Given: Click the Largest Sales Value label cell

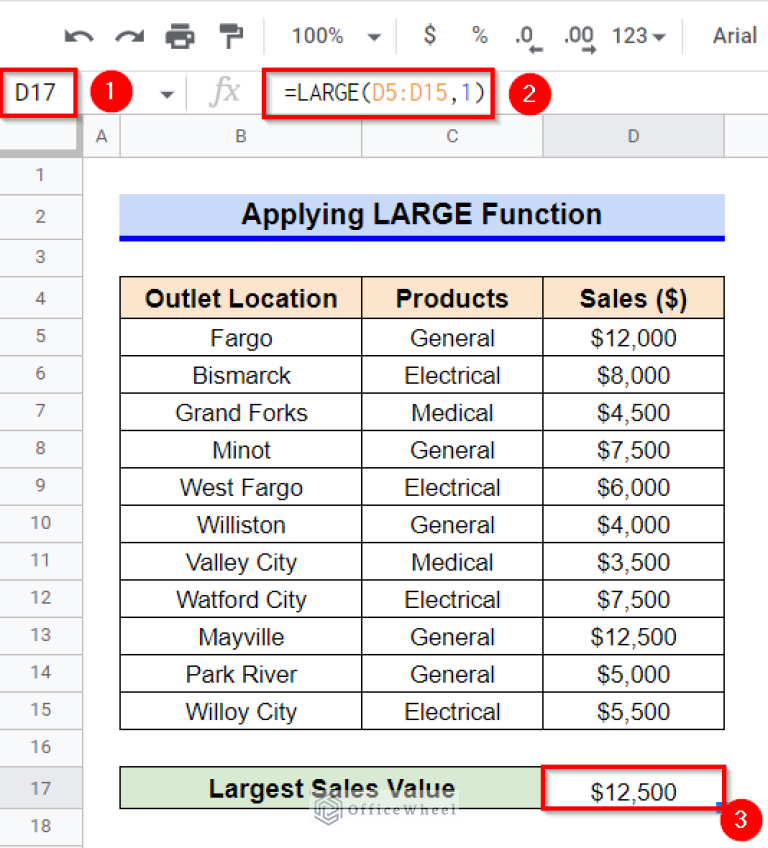Looking at the screenshot, I should click(330, 789).
